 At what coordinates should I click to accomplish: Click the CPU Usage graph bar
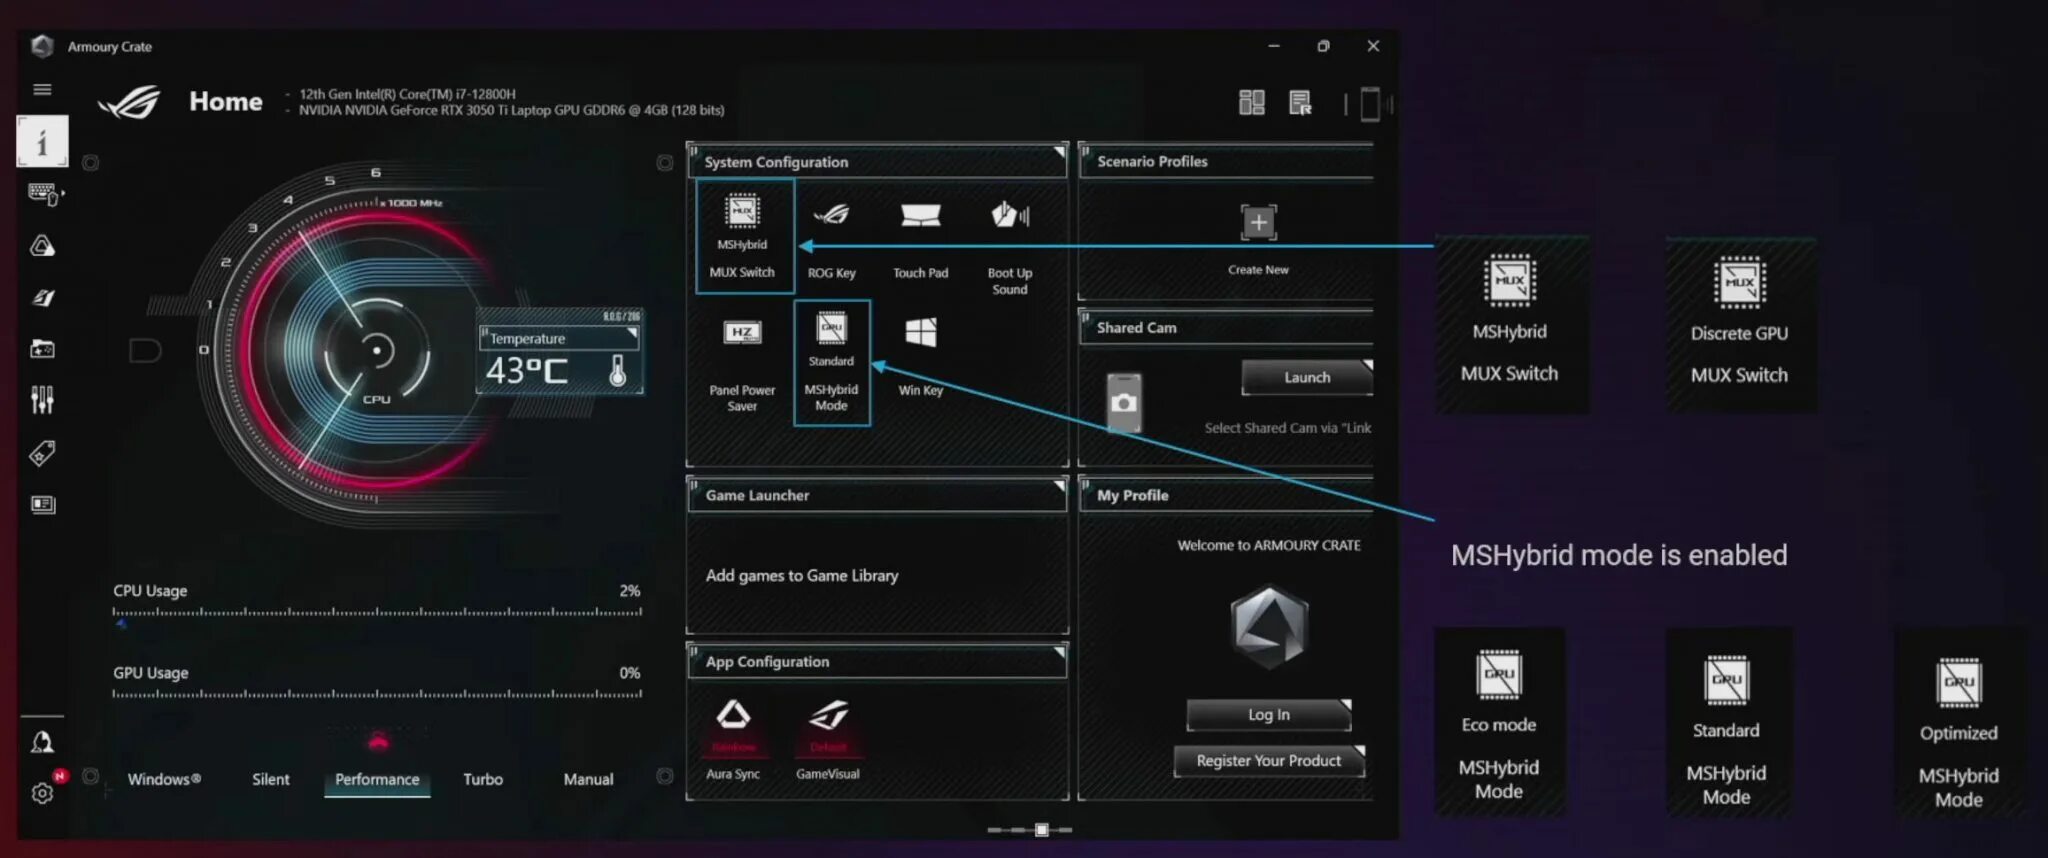(377, 611)
